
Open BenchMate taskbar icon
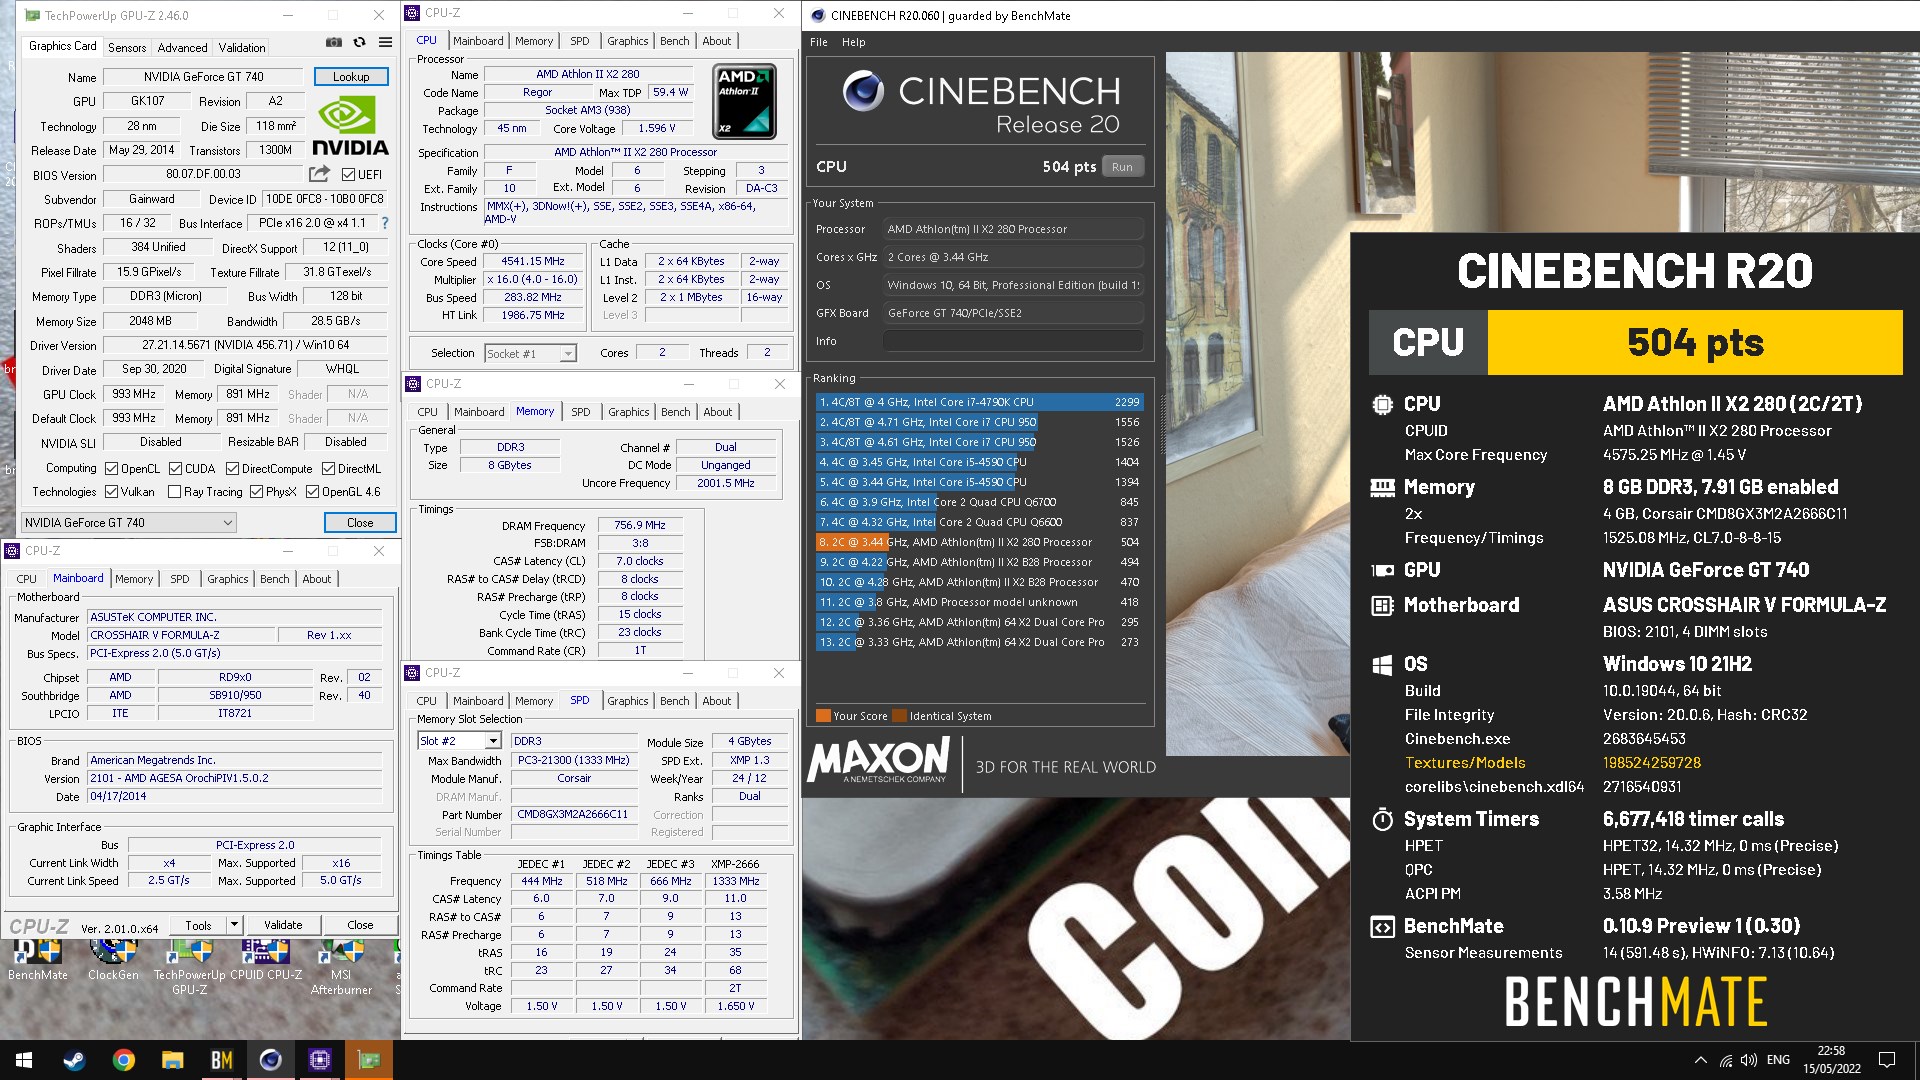pyautogui.click(x=221, y=1060)
